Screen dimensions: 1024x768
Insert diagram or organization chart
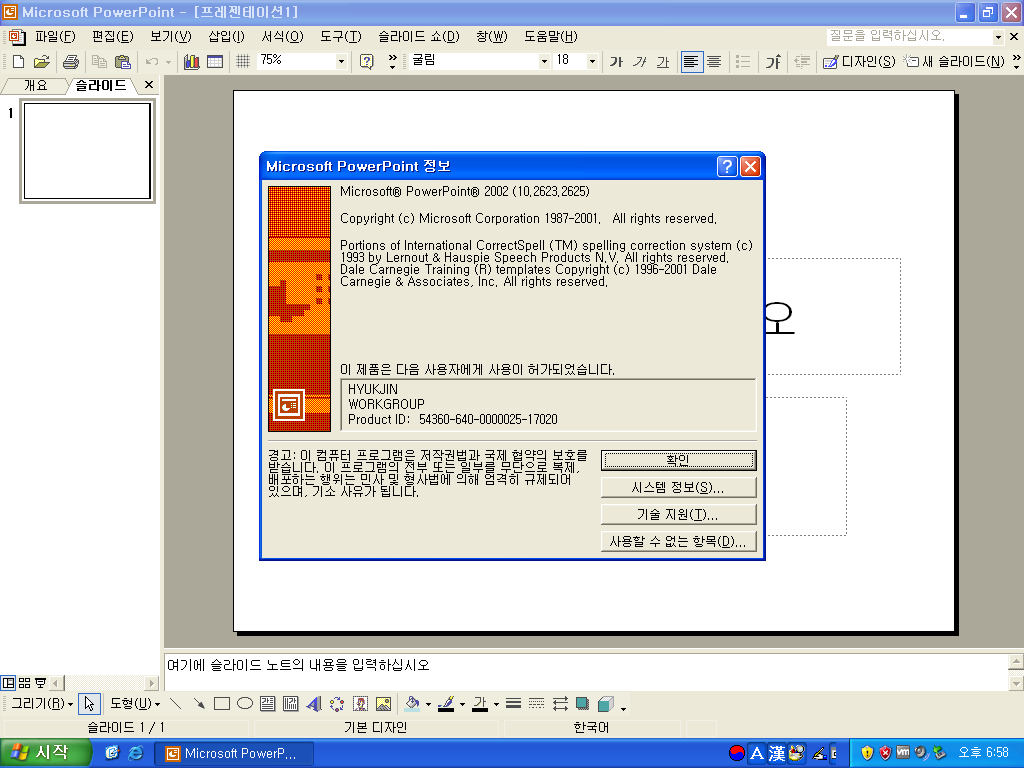337,704
